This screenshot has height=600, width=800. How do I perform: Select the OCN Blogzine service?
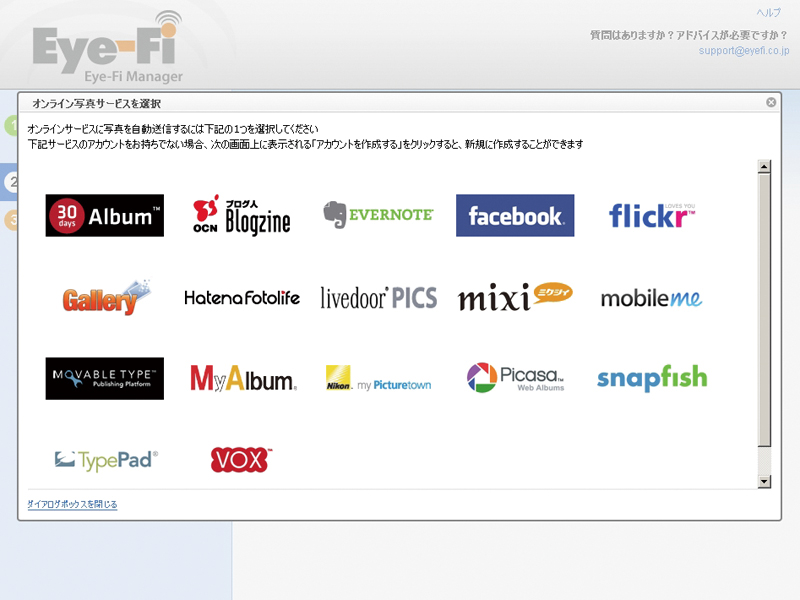(240, 215)
